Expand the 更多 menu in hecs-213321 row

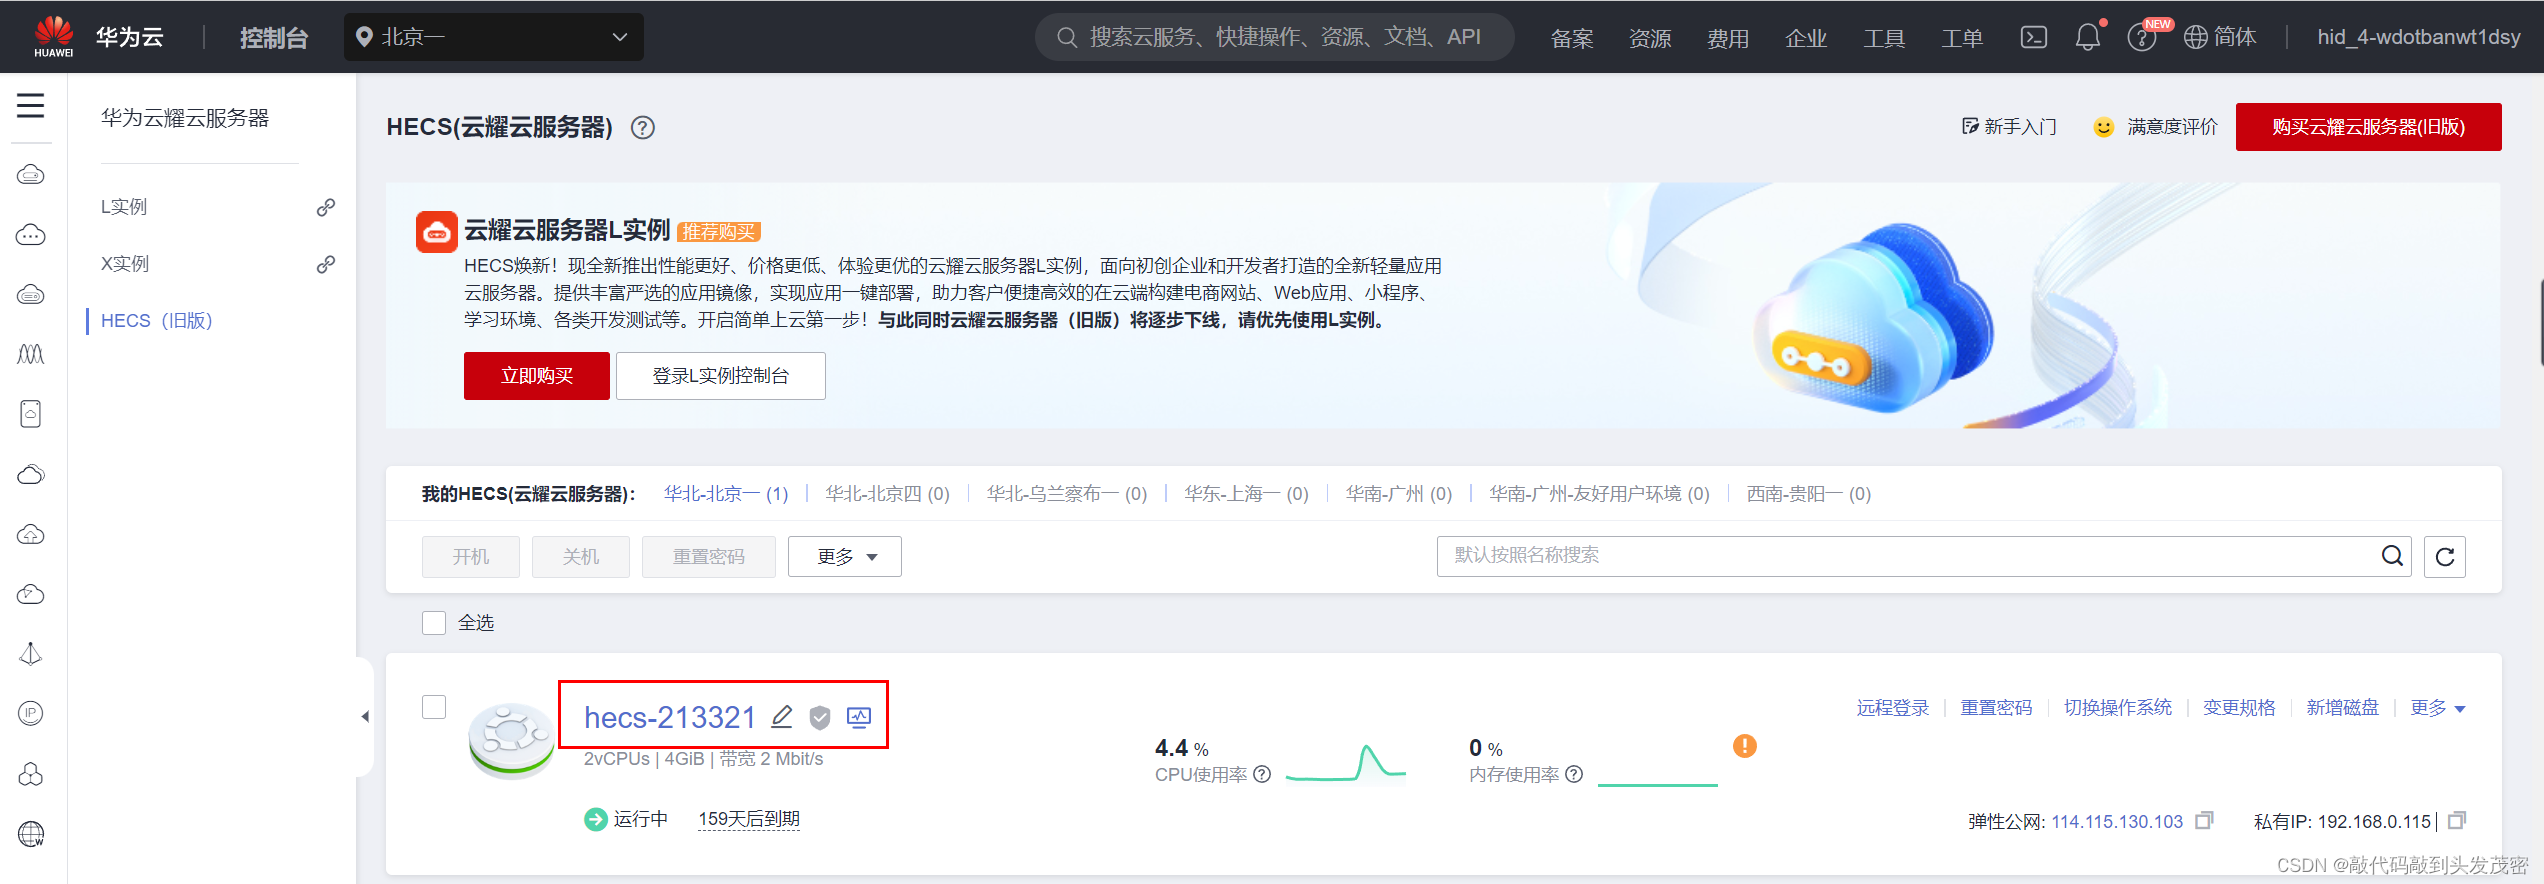[x=2438, y=708]
